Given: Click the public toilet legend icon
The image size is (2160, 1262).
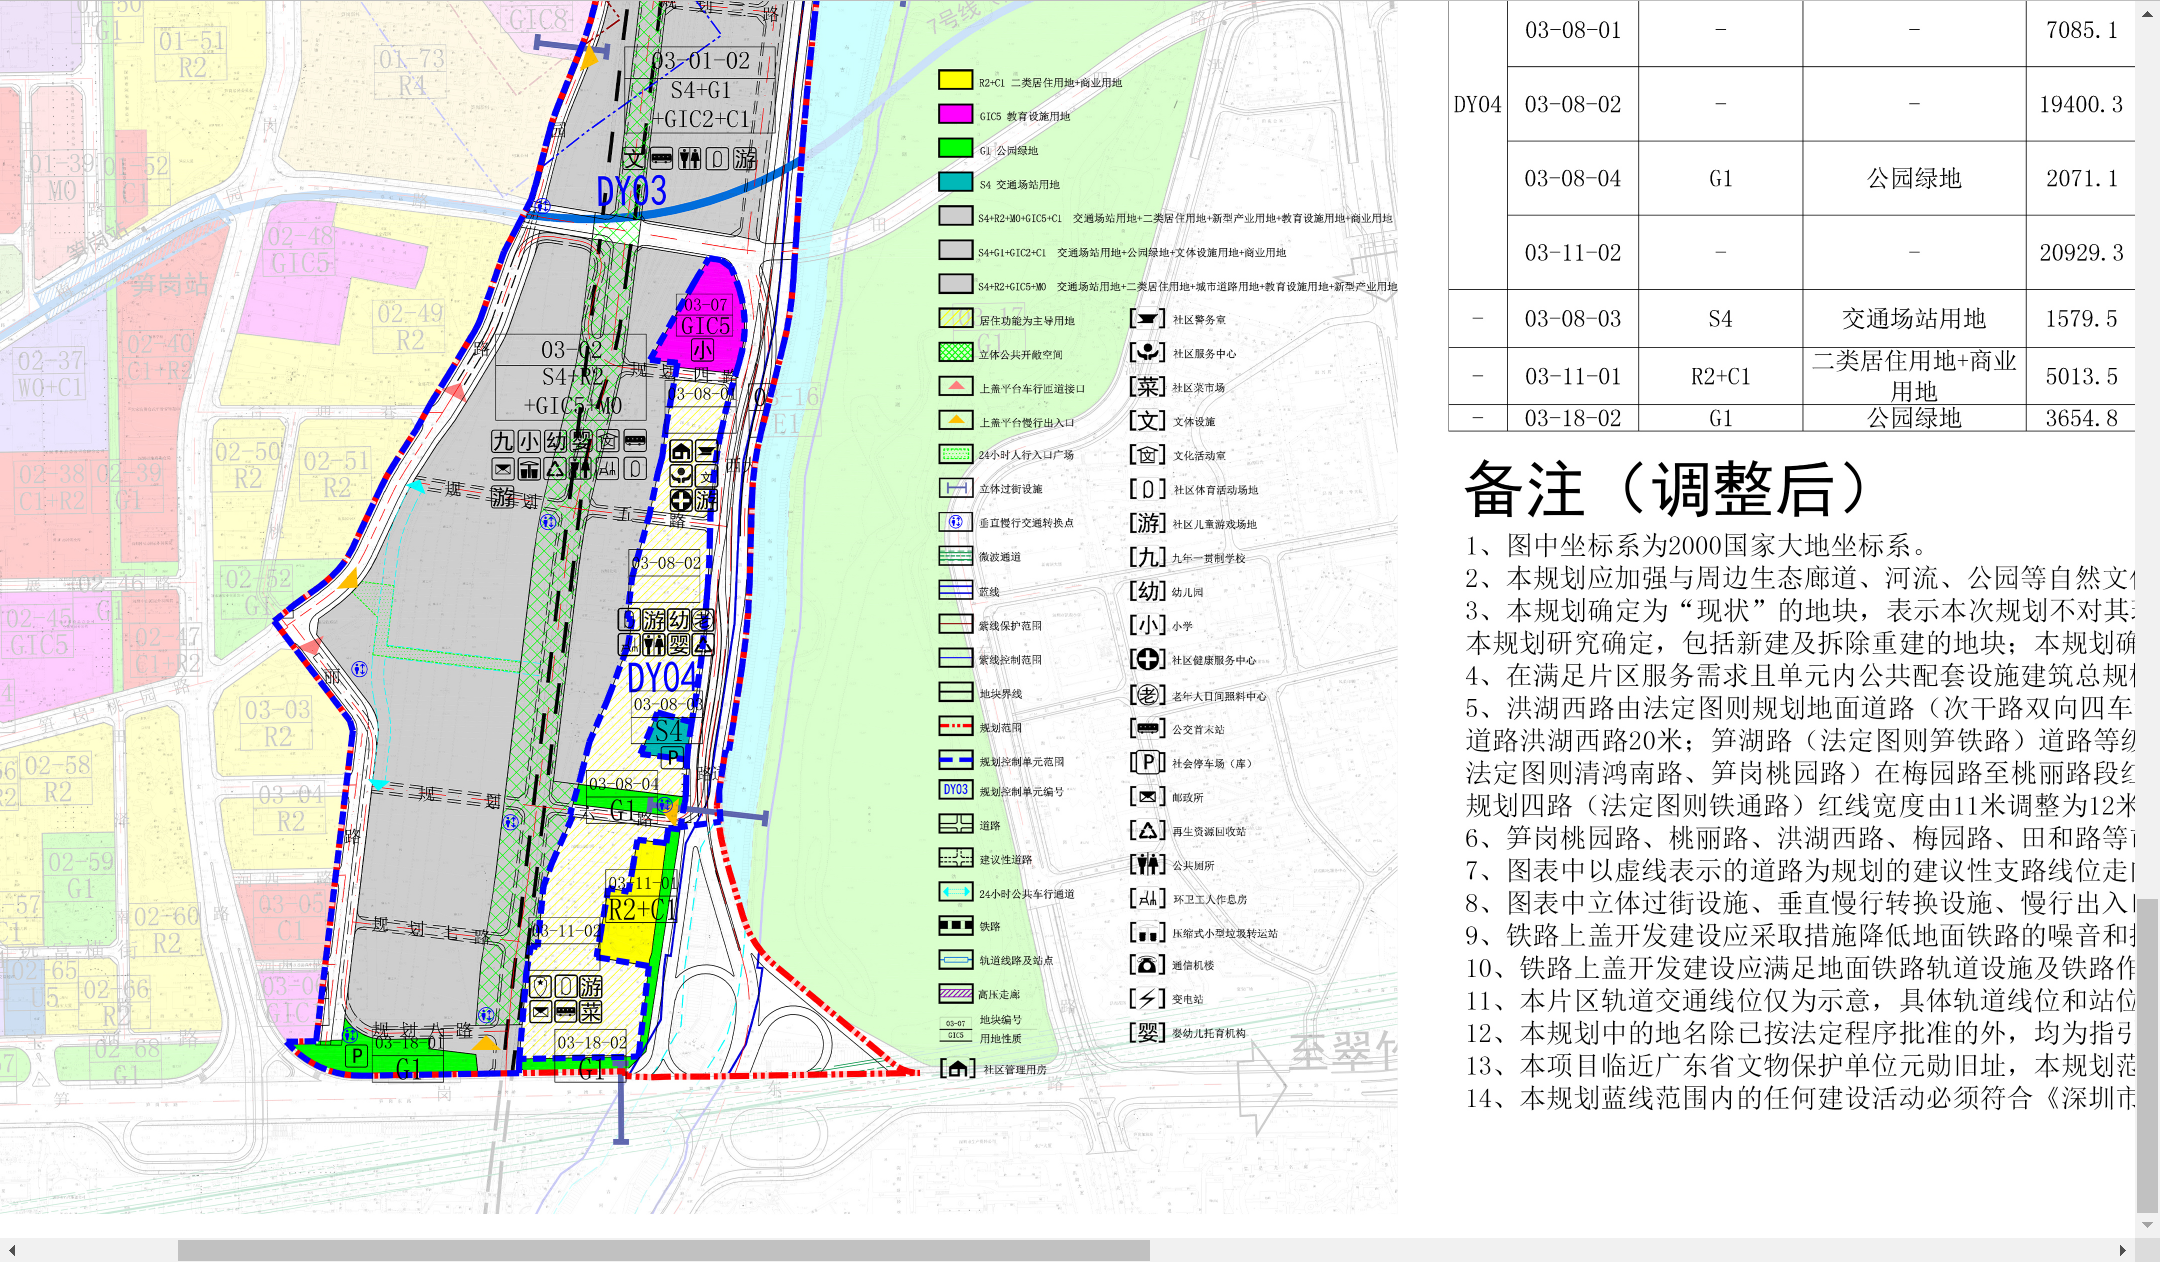Looking at the screenshot, I should [x=1147, y=864].
